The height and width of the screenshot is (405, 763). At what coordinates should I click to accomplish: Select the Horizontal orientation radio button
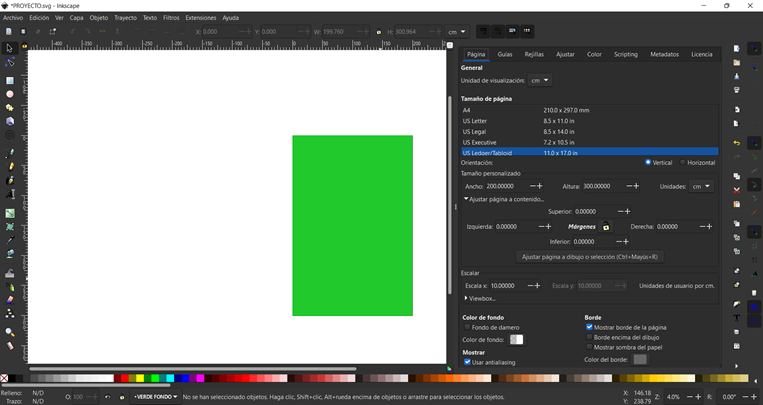pyautogui.click(x=683, y=163)
